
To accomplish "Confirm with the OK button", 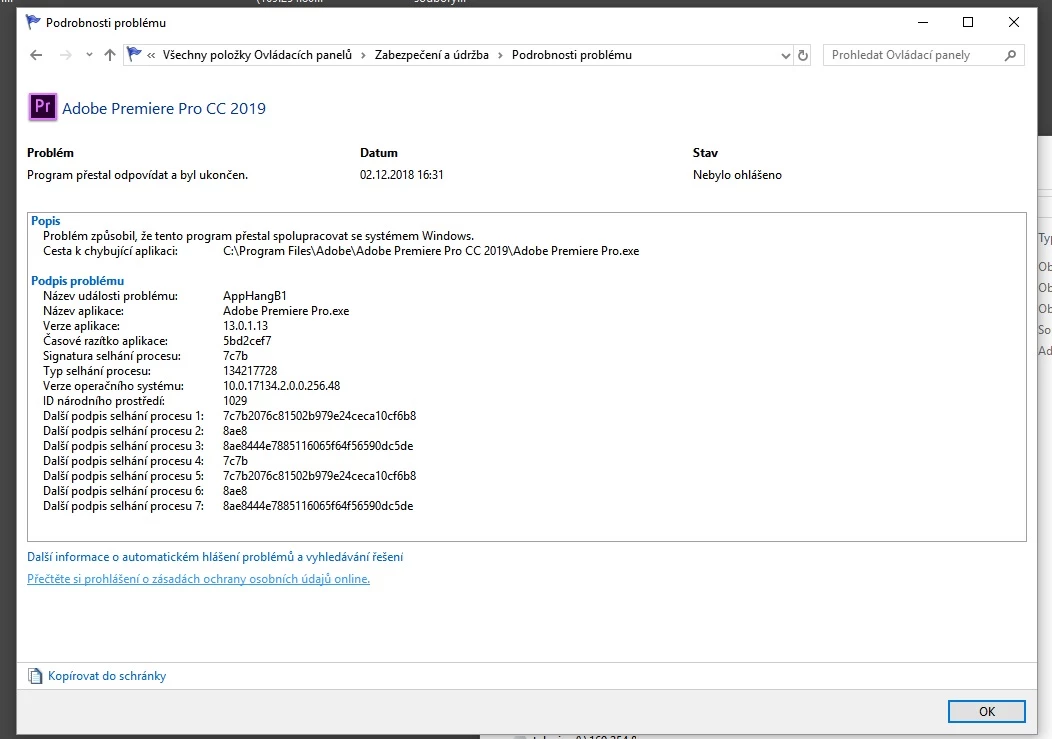I will pyautogui.click(x=986, y=711).
